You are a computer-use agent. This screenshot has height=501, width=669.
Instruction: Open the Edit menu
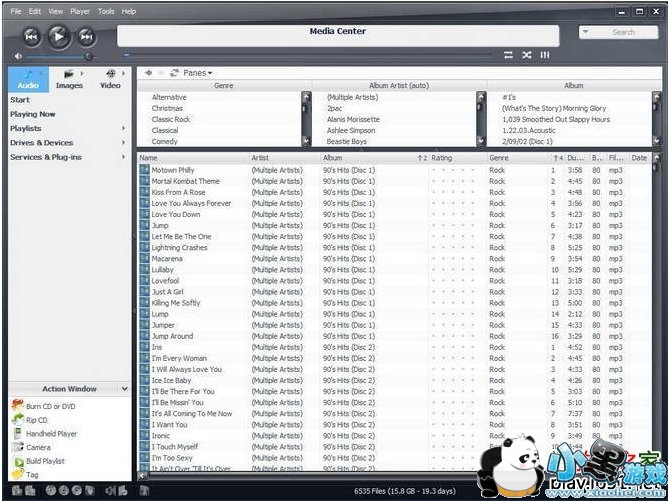click(x=35, y=12)
